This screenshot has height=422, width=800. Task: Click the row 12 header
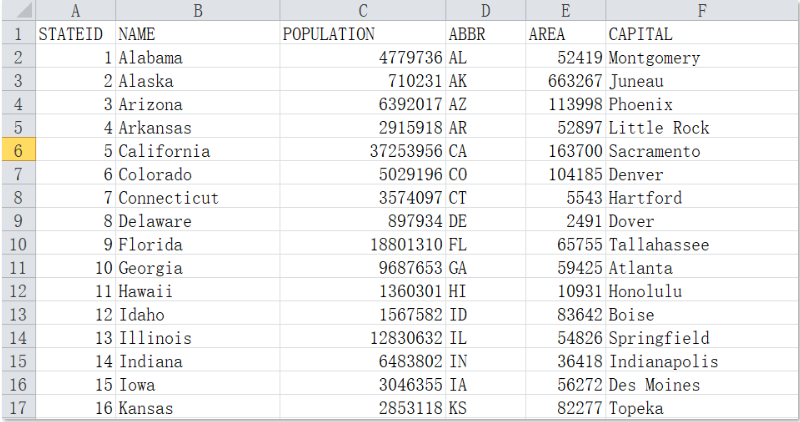pyautogui.click(x=18, y=291)
